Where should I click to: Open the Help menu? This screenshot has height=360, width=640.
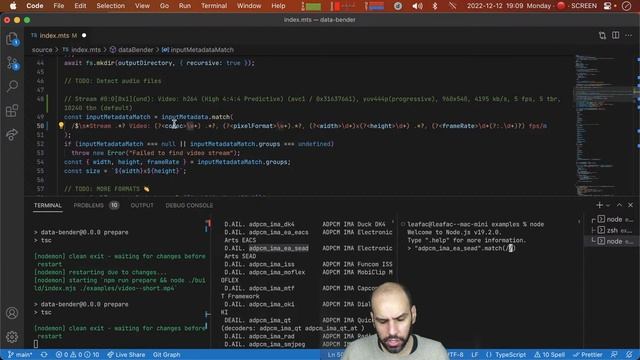(x=278, y=6)
